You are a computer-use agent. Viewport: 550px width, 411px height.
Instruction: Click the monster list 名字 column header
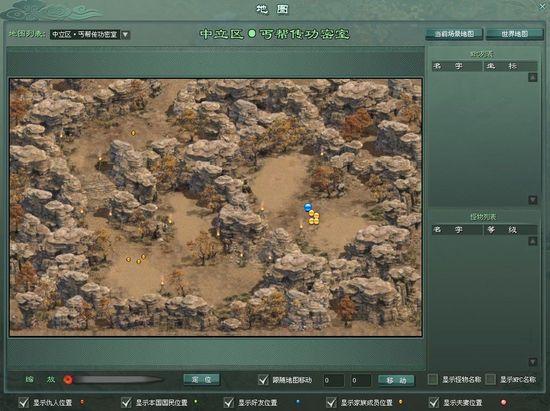click(456, 230)
